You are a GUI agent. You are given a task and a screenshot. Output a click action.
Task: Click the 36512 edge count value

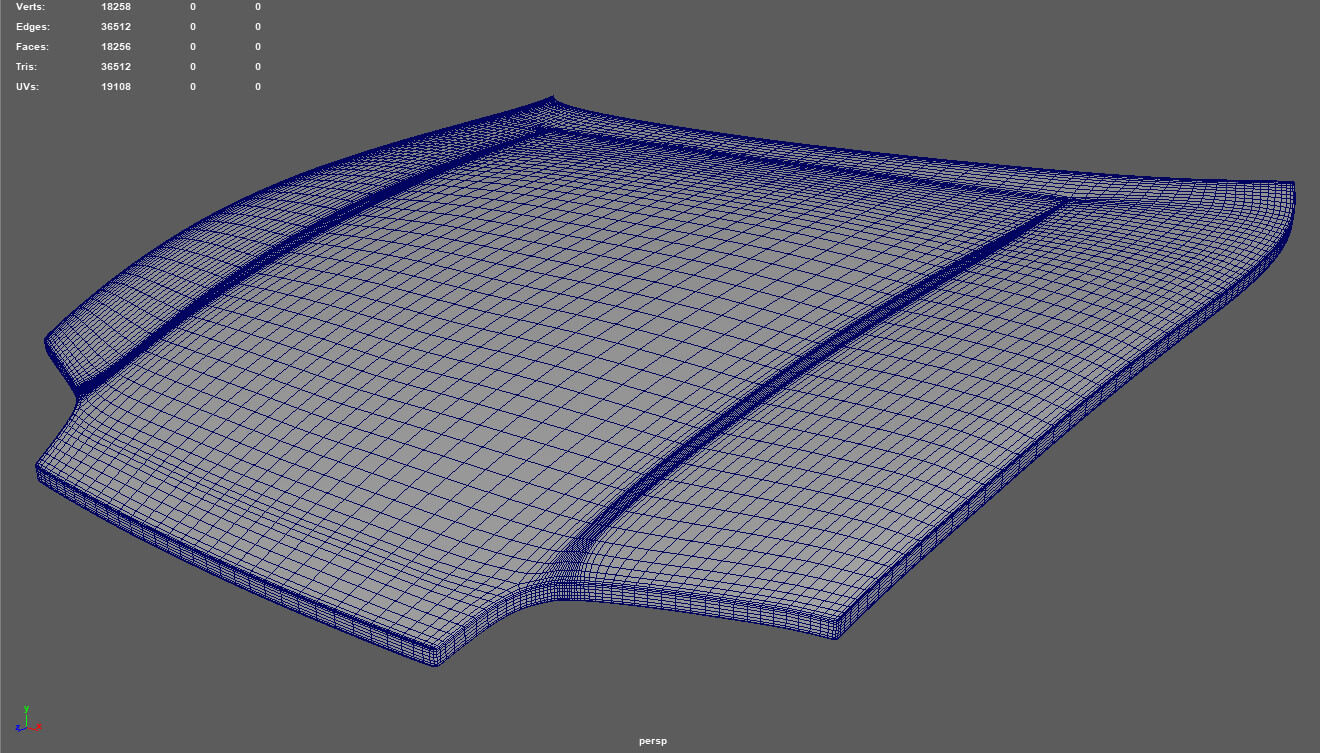tap(116, 27)
